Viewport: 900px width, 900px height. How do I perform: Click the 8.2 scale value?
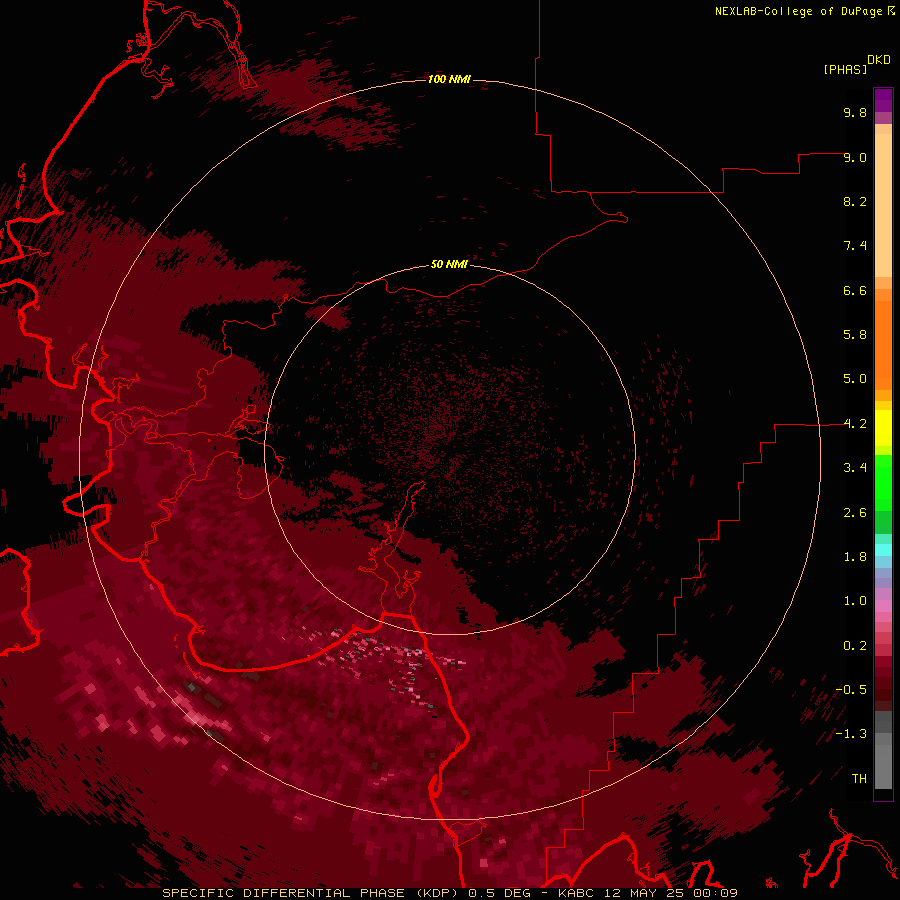click(x=855, y=201)
